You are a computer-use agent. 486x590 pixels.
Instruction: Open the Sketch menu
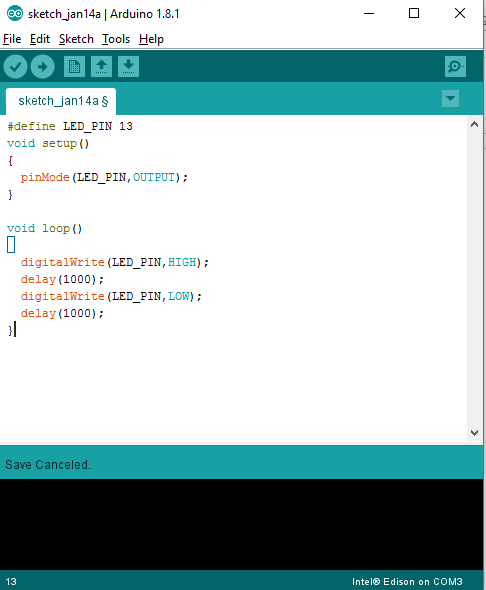76,39
